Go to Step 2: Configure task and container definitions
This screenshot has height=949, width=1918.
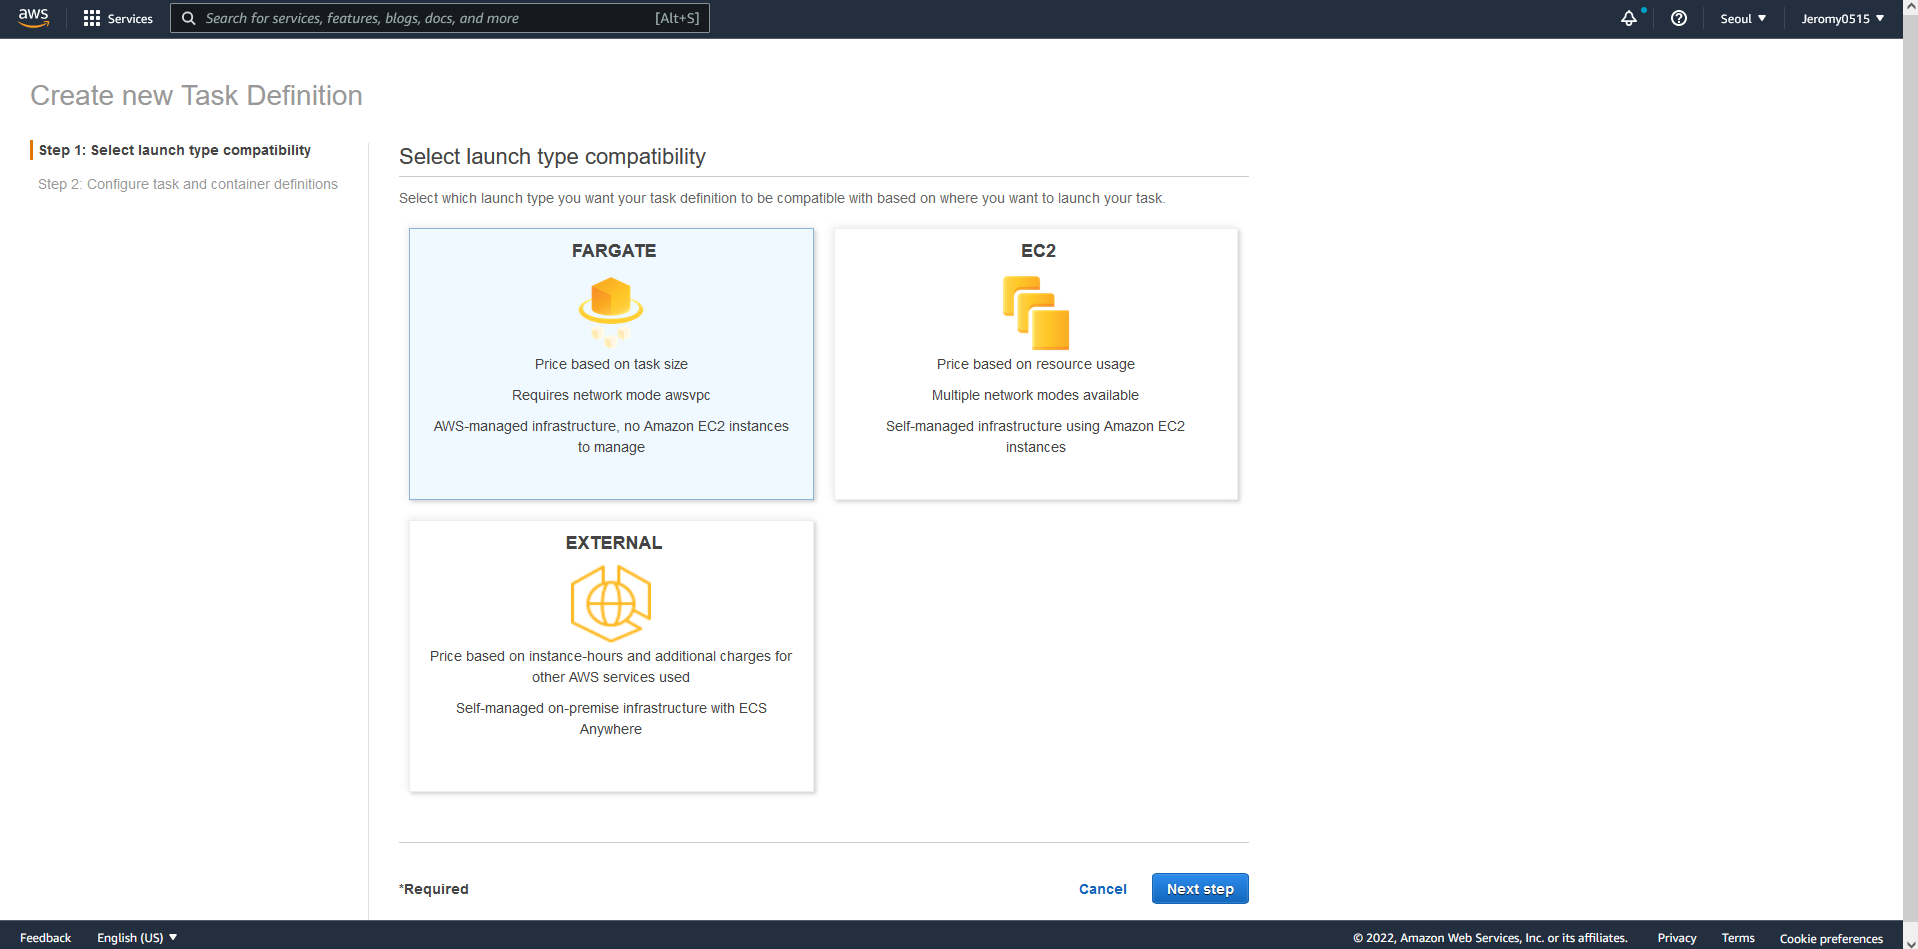point(188,184)
